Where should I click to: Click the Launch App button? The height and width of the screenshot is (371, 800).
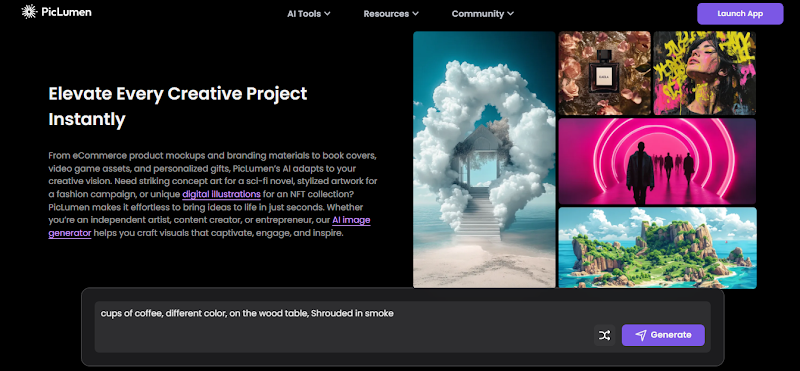tap(740, 14)
